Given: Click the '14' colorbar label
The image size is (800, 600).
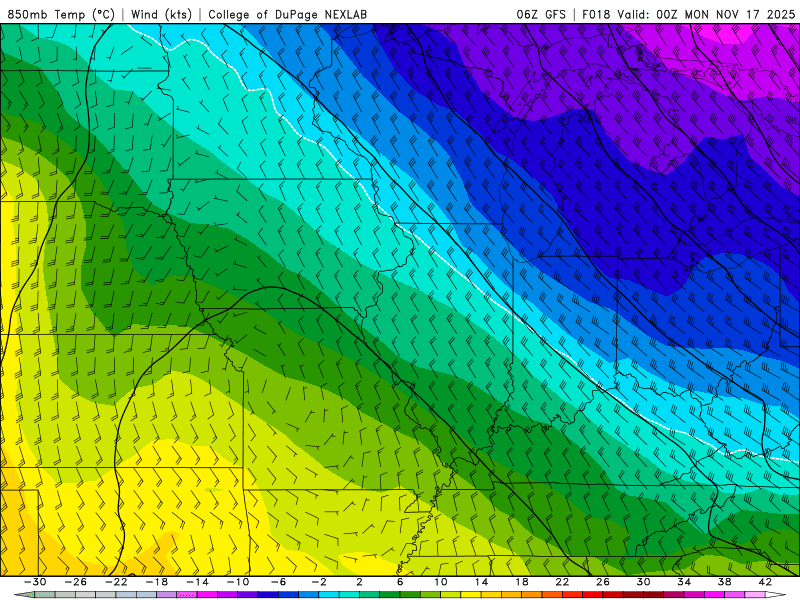Looking at the screenshot, I should (481, 582).
